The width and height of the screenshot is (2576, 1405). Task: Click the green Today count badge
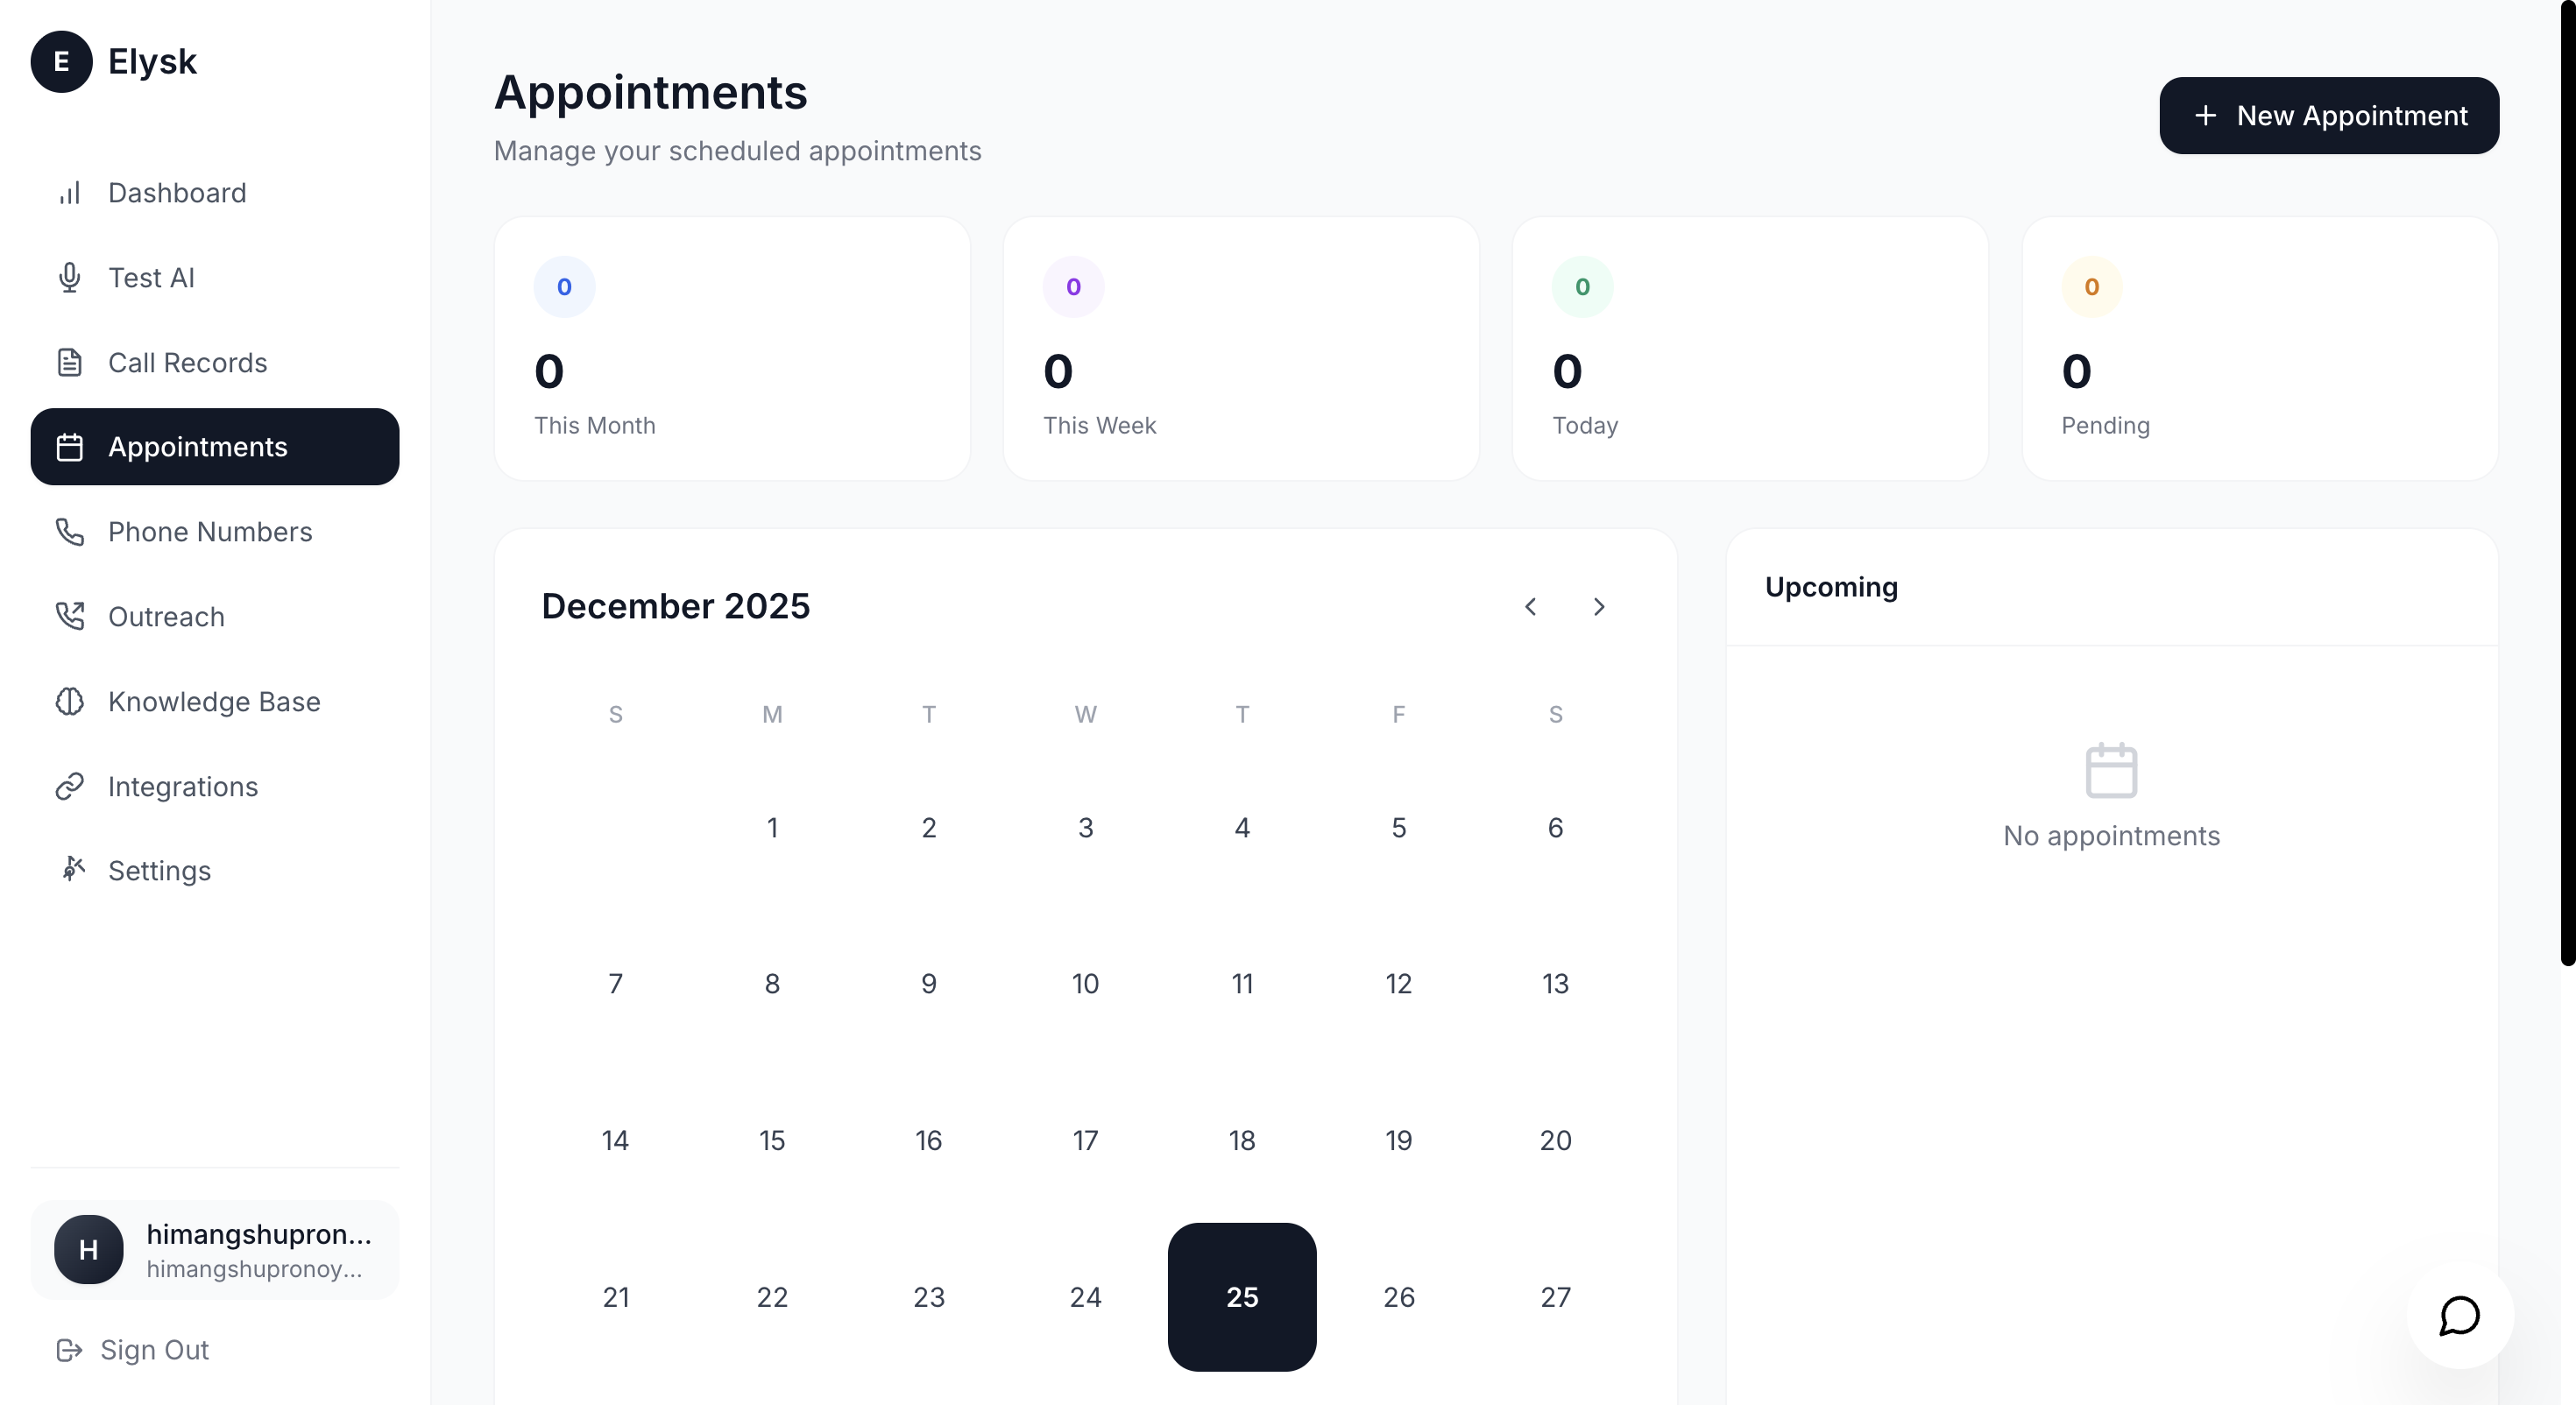1581,287
